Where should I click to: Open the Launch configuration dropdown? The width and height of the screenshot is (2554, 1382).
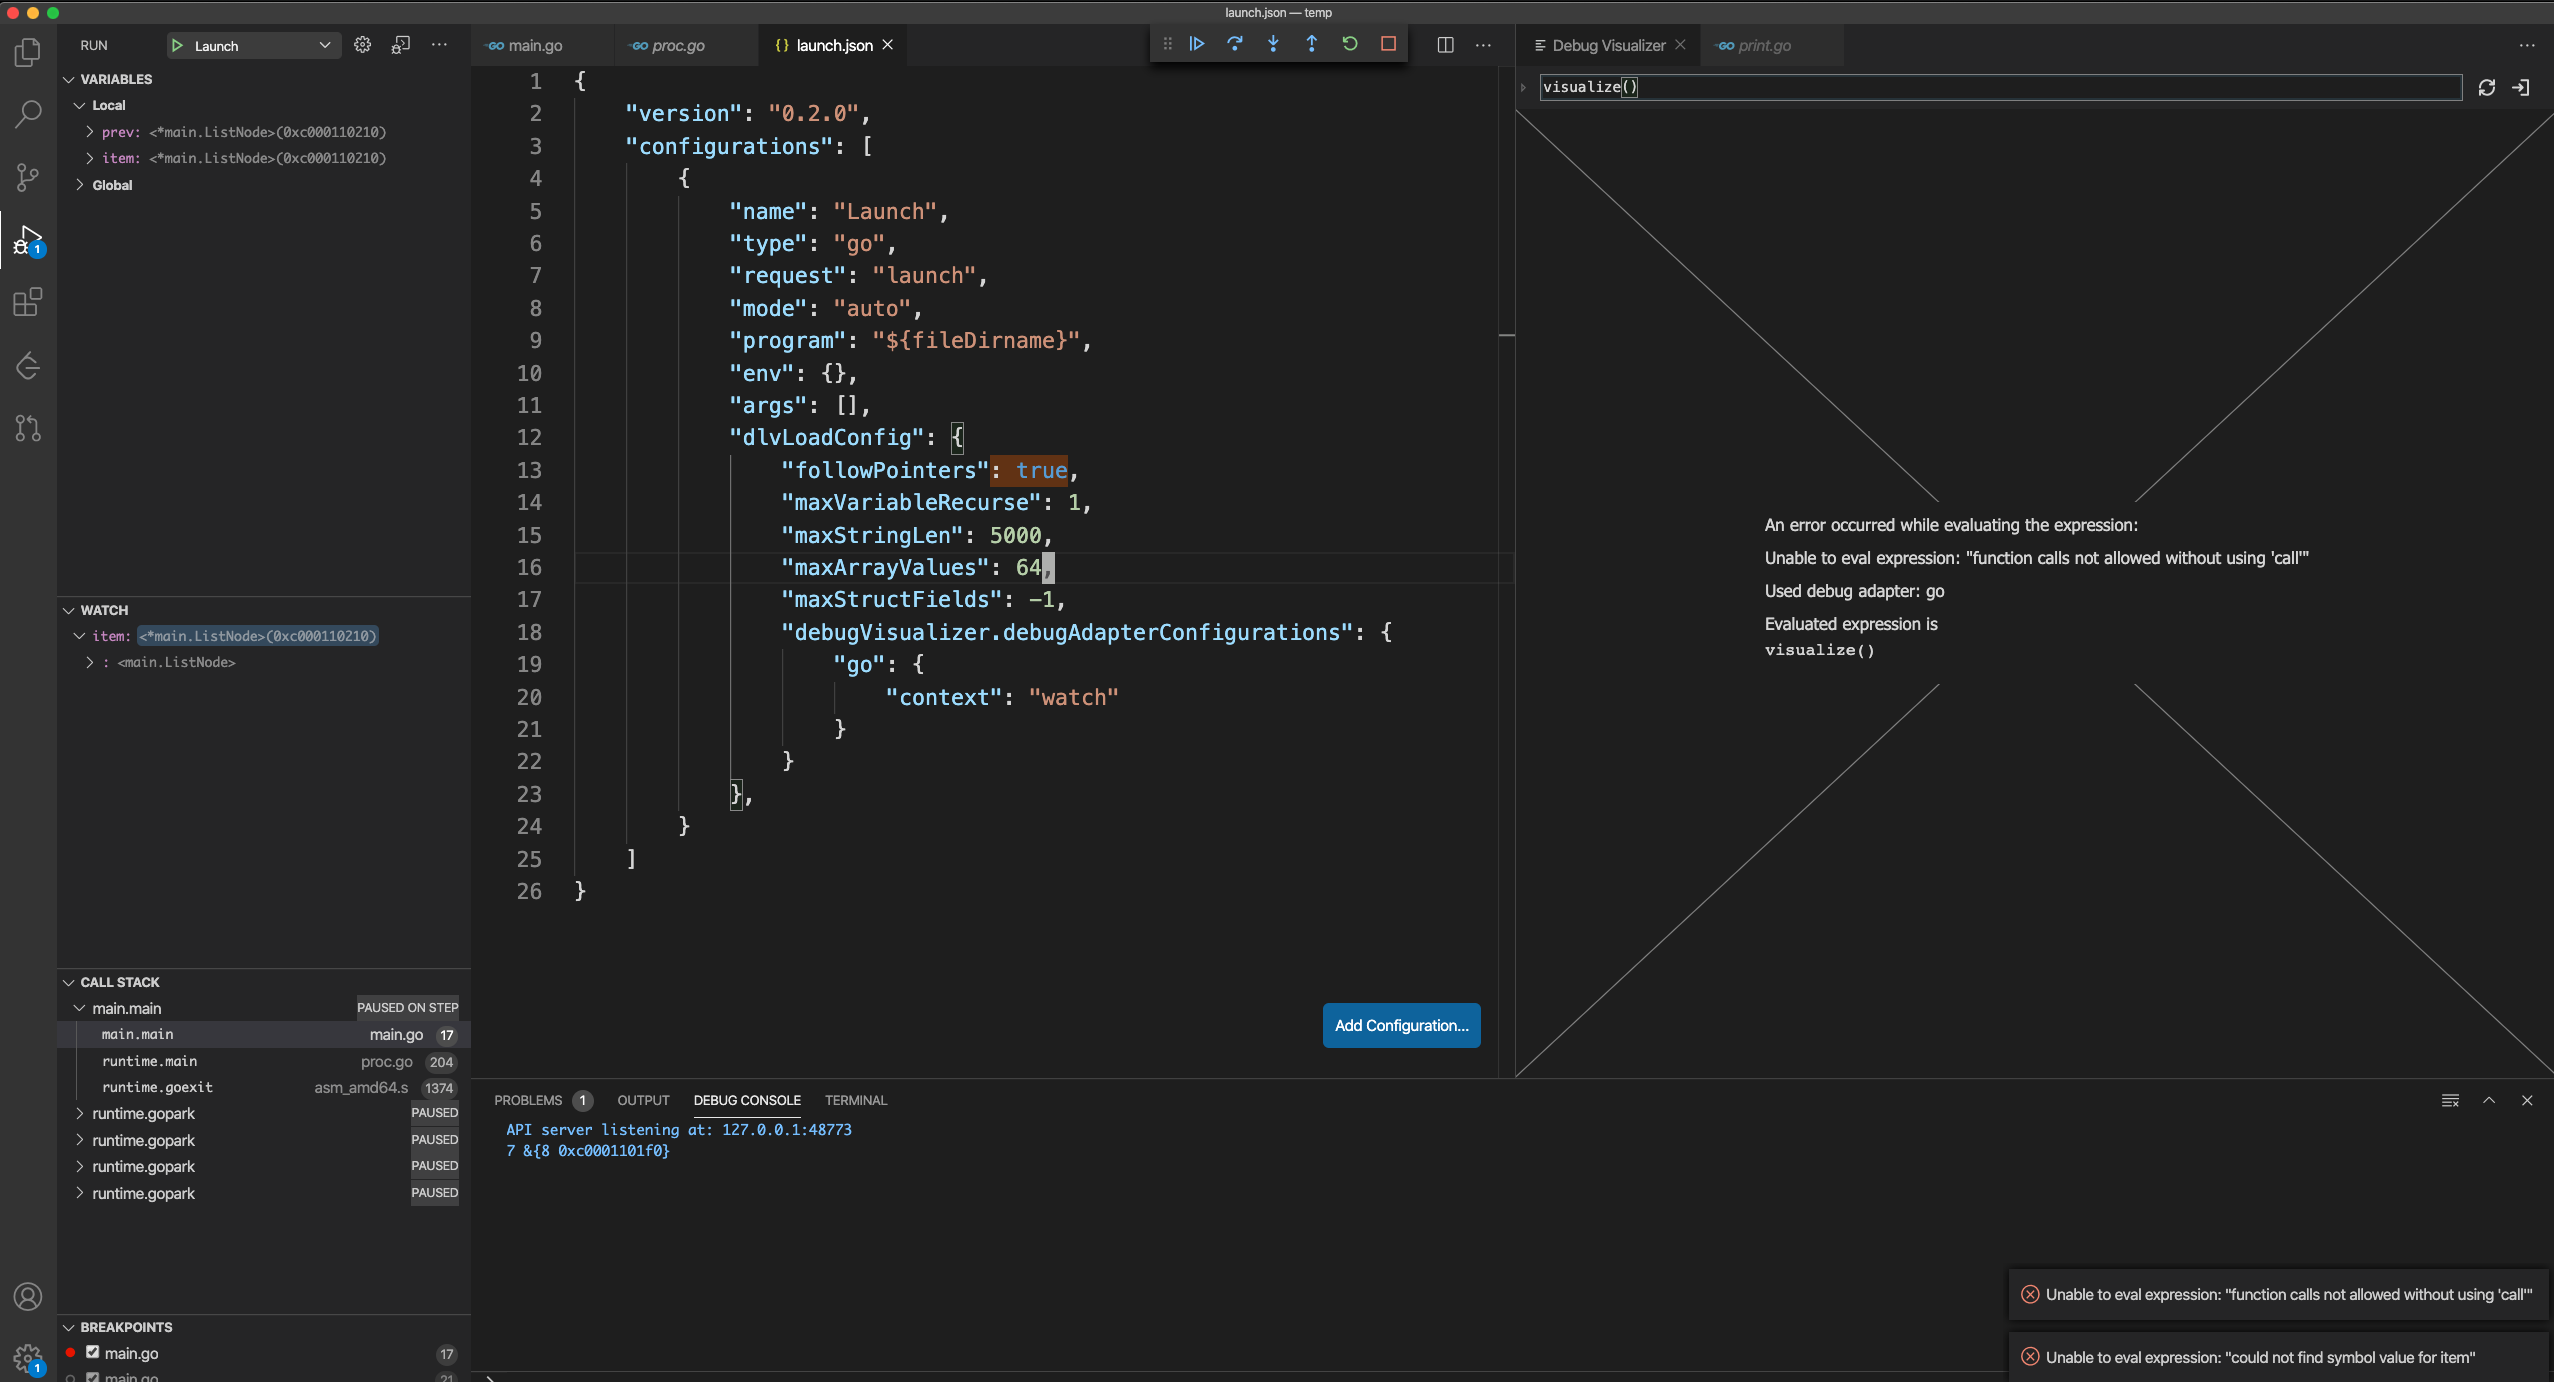point(325,45)
